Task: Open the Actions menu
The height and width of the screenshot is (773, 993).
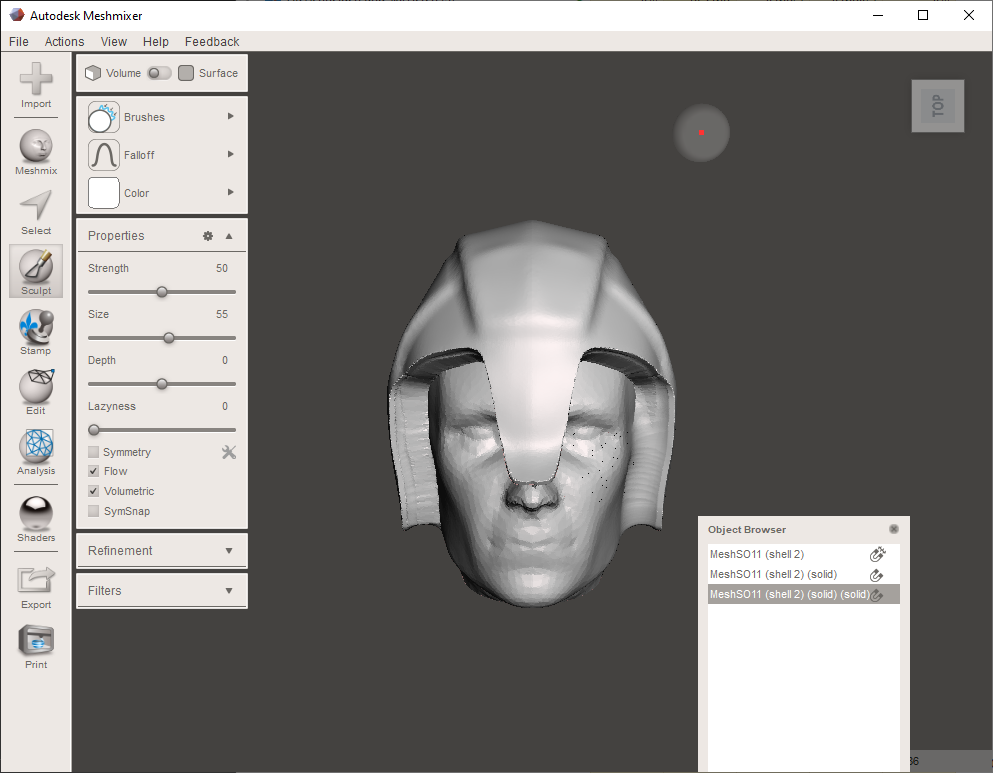Action: 64,41
